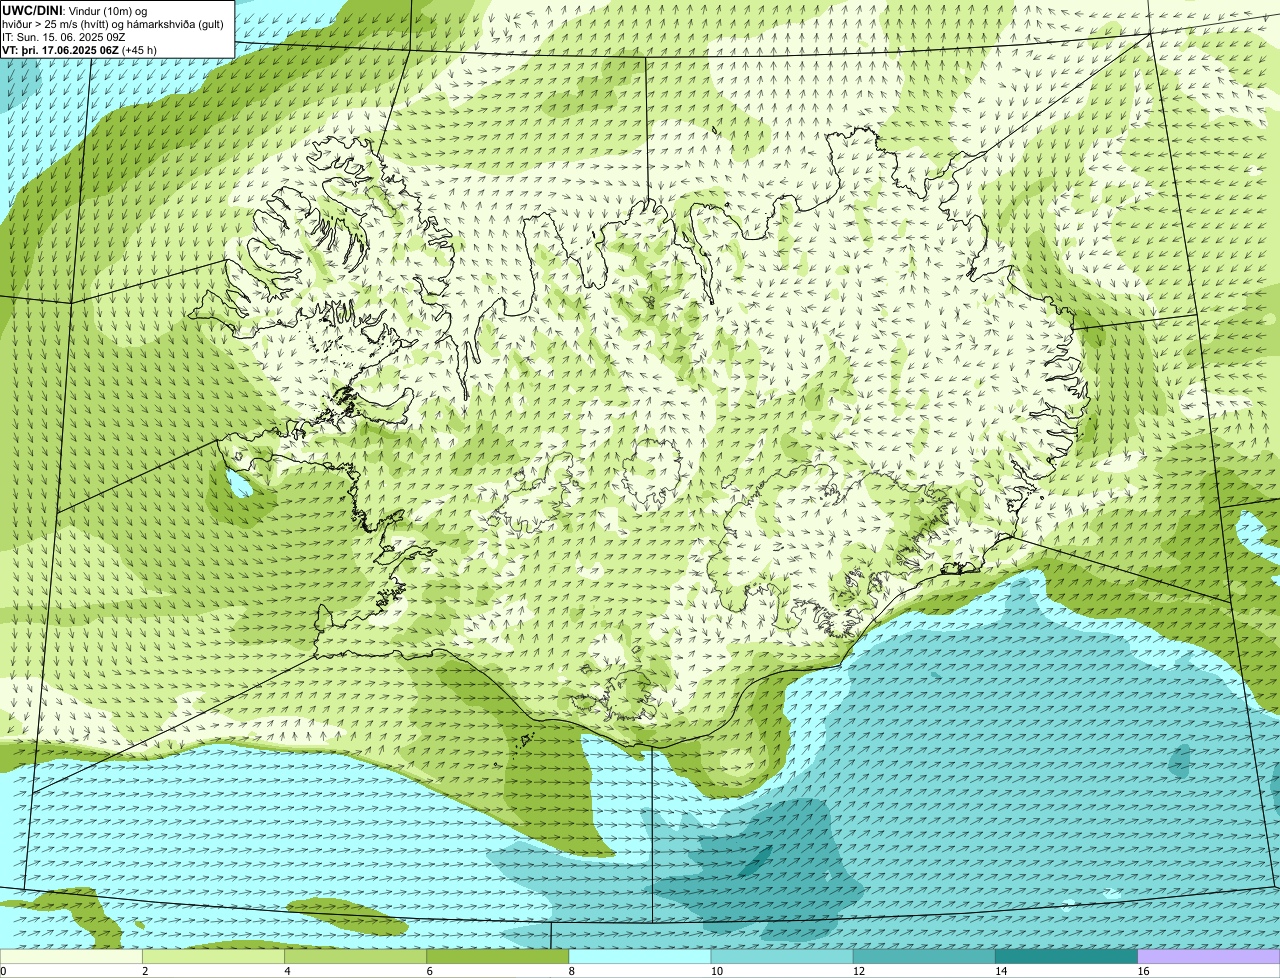The width and height of the screenshot is (1280, 978).
Task: Select the initial time 'IT: Sun. 15. 06. 2025 09Z'
Action: (x=64, y=37)
